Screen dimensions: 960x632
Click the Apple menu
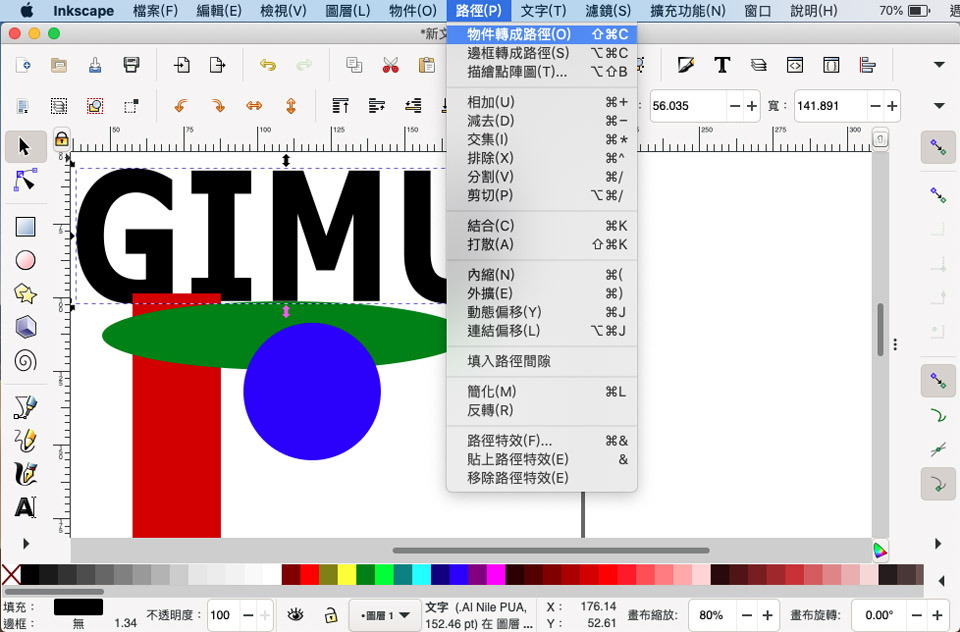click(26, 10)
